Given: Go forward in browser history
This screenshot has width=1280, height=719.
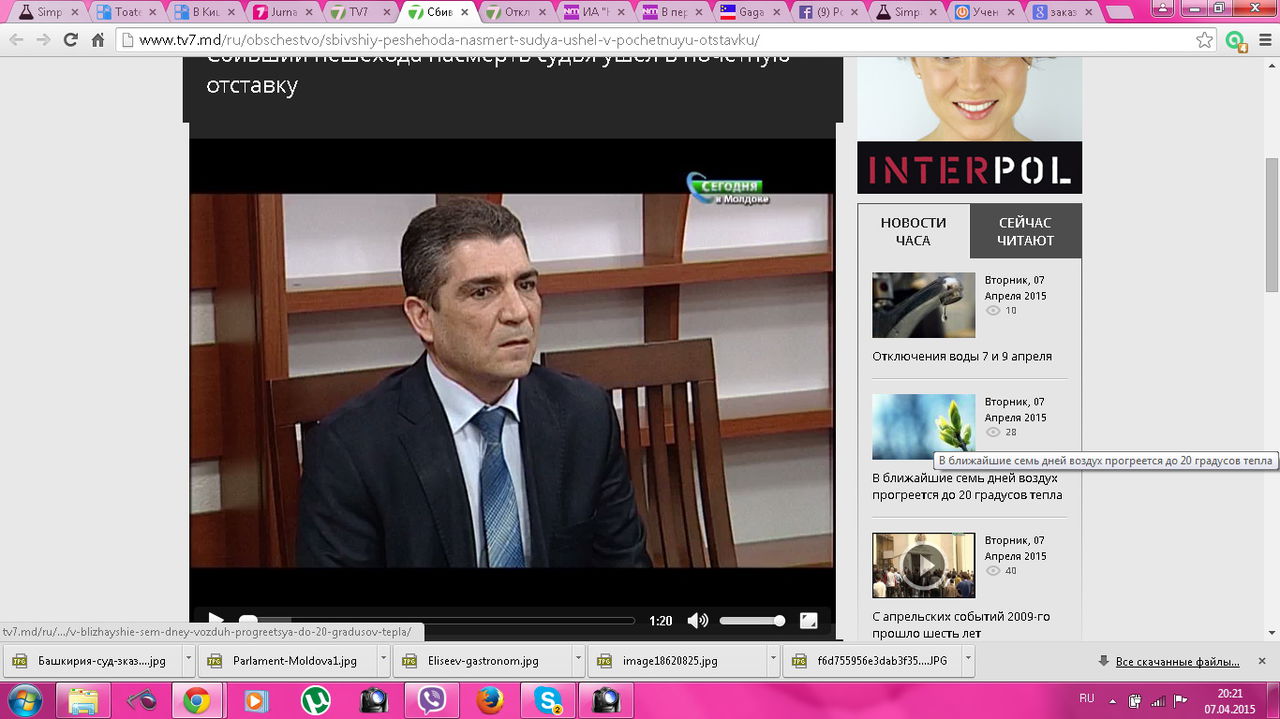Looking at the screenshot, I should (x=43, y=40).
